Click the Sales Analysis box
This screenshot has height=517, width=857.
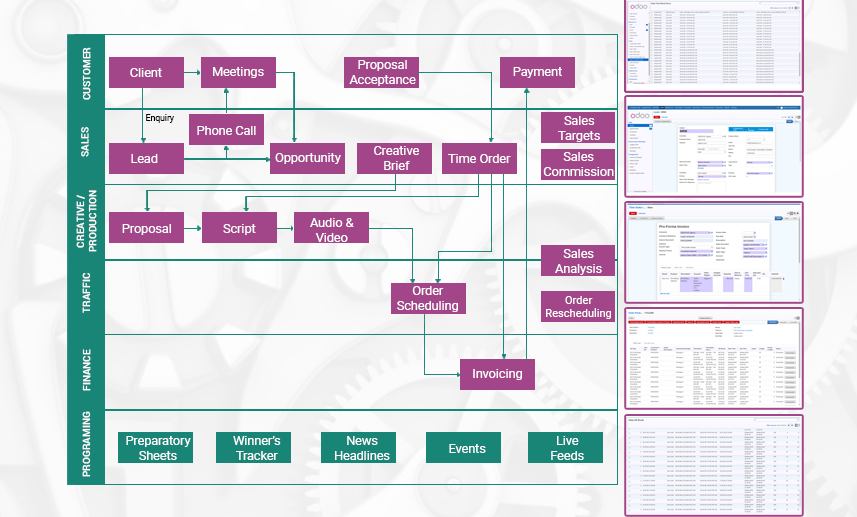578,261
